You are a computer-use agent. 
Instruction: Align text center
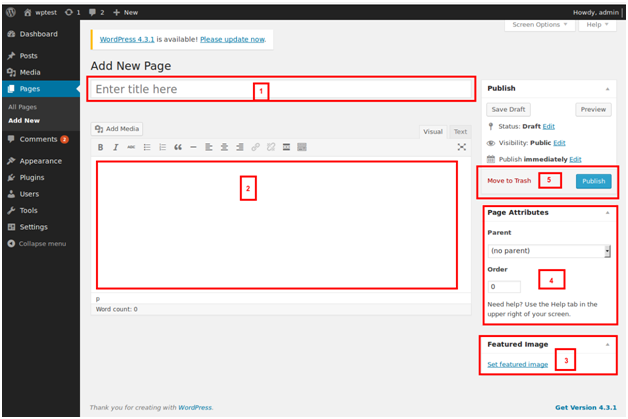pos(224,147)
